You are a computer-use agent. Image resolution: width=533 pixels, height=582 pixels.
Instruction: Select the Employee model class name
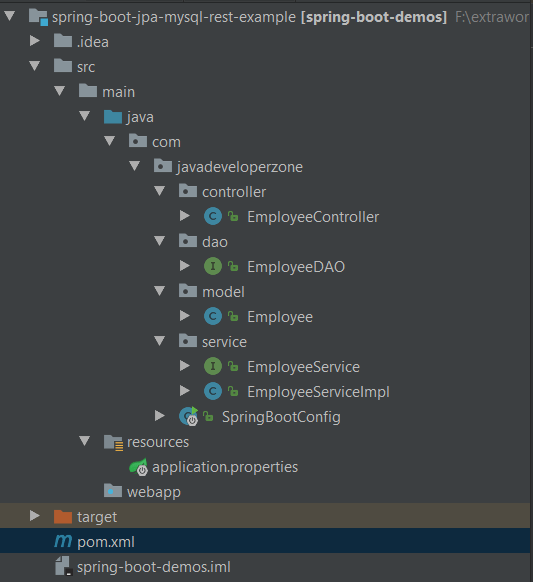(280, 317)
